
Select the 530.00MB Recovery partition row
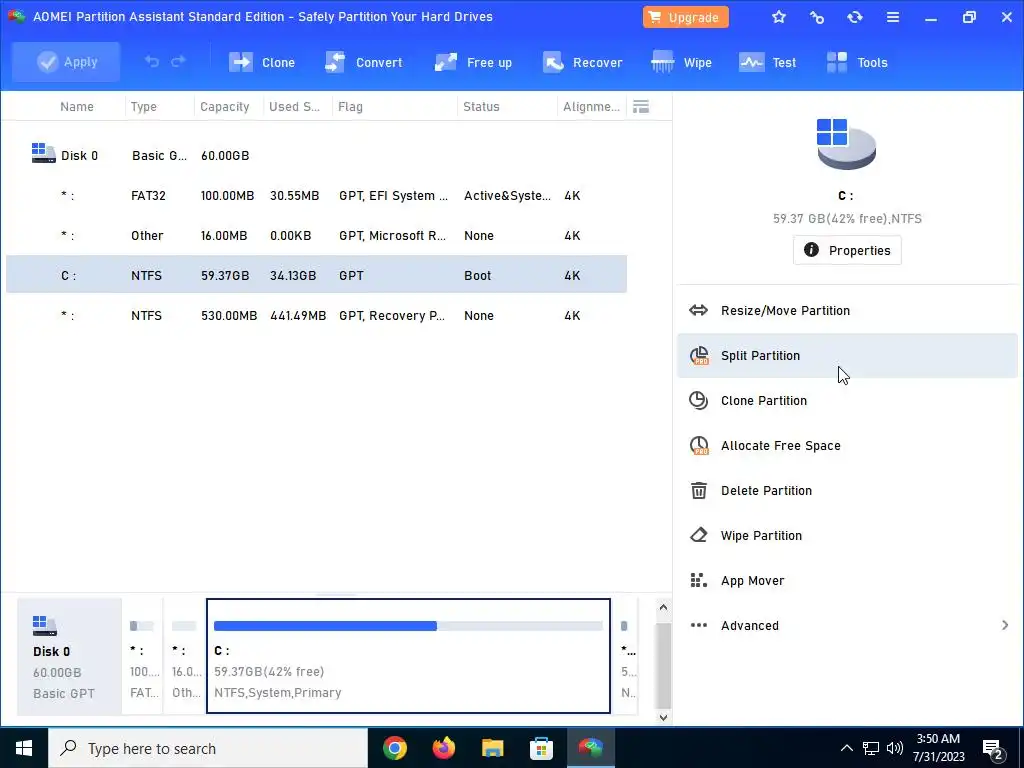(x=316, y=315)
